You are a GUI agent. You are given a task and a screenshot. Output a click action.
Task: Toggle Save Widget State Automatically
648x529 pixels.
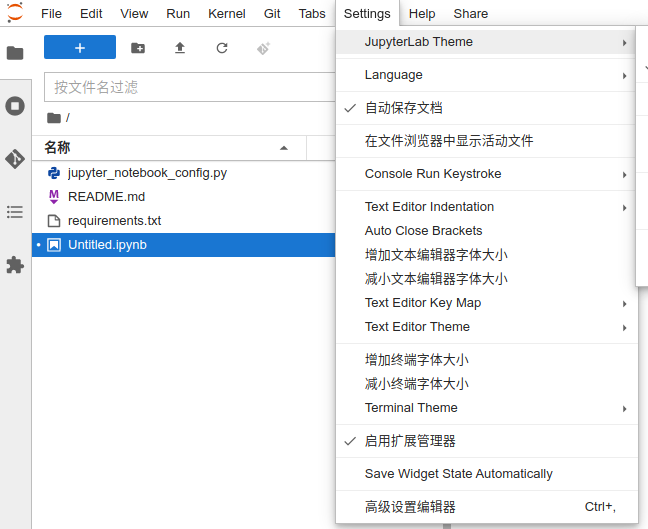(485, 474)
